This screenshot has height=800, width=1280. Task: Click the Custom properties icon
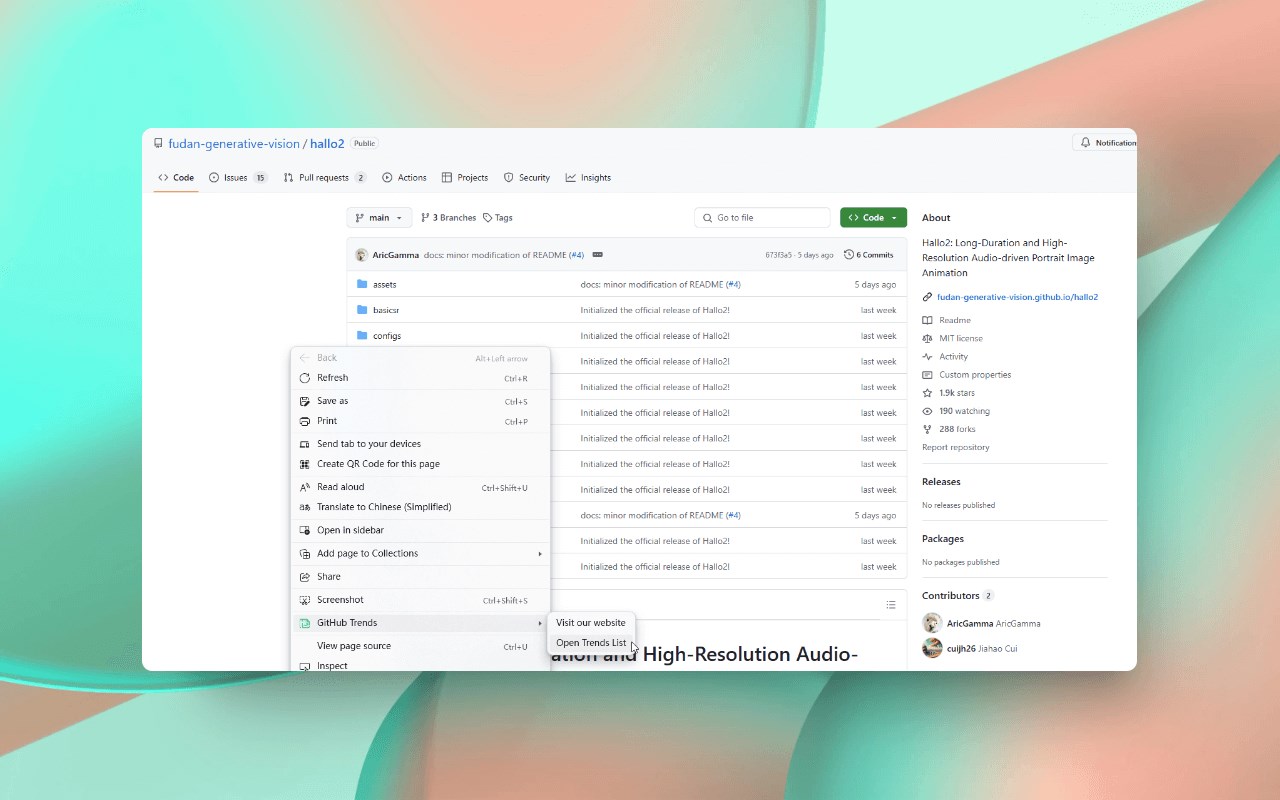pos(928,375)
